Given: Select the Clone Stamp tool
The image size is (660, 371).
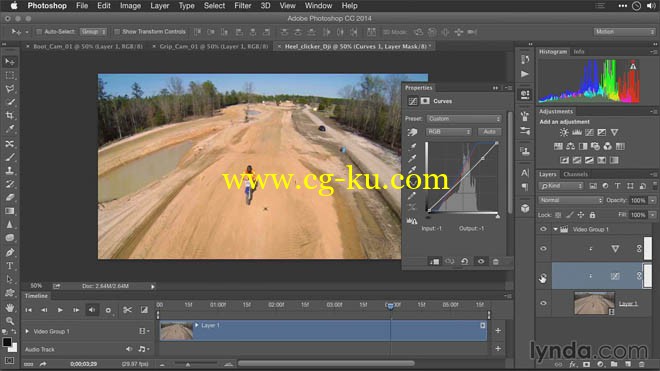Looking at the screenshot, I should [x=9, y=171].
